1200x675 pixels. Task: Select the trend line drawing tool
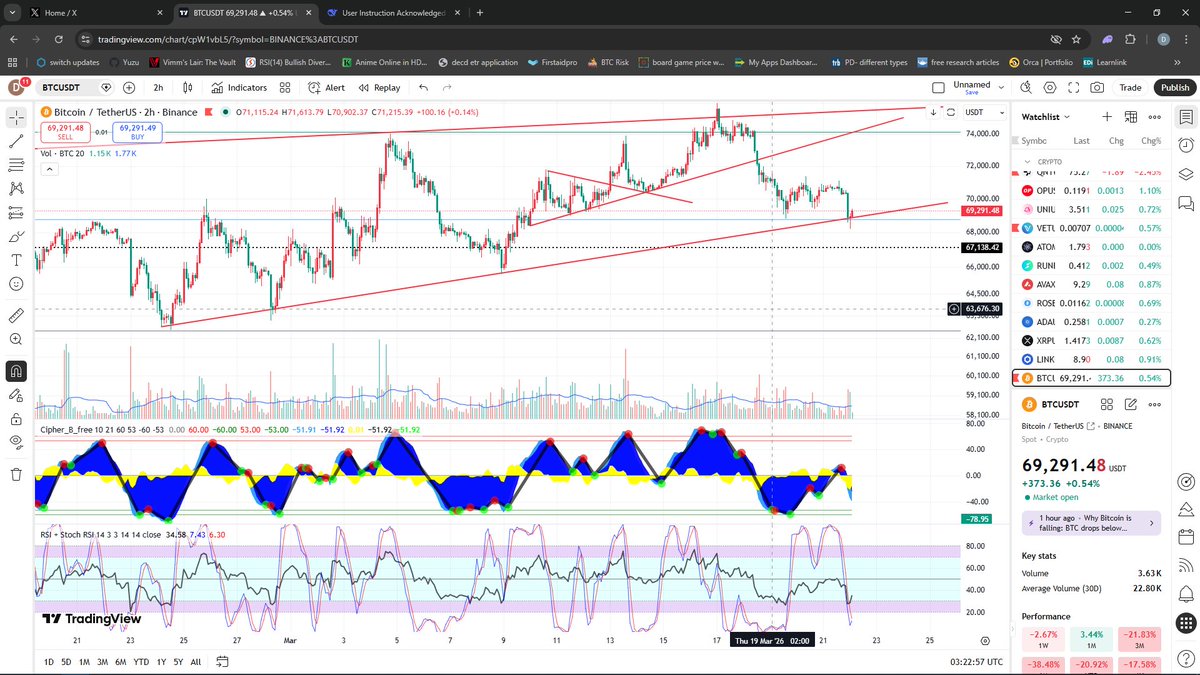[x=16, y=141]
